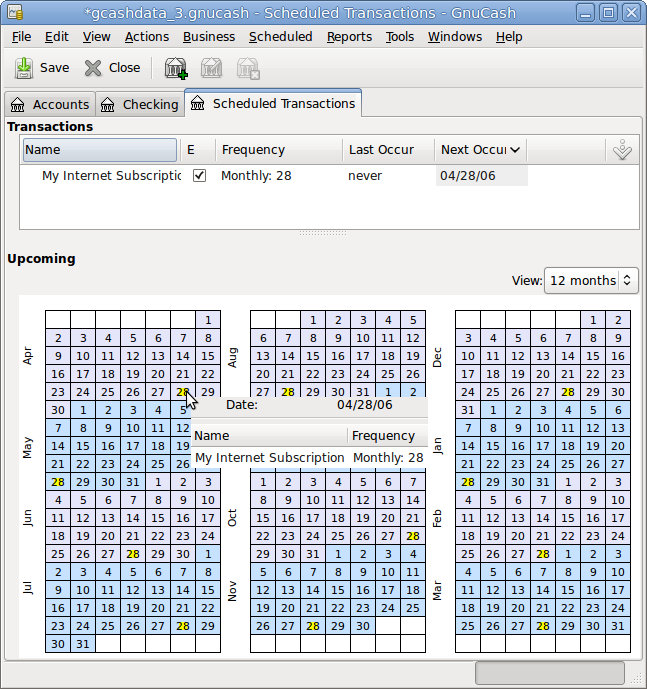
Task: Open the Scheduled menu
Action: point(280,37)
